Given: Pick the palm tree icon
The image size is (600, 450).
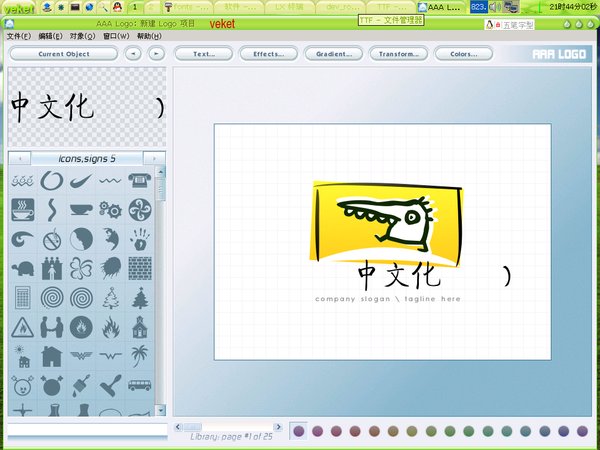Looking at the screenshot, I should click(x=139, y=355).
